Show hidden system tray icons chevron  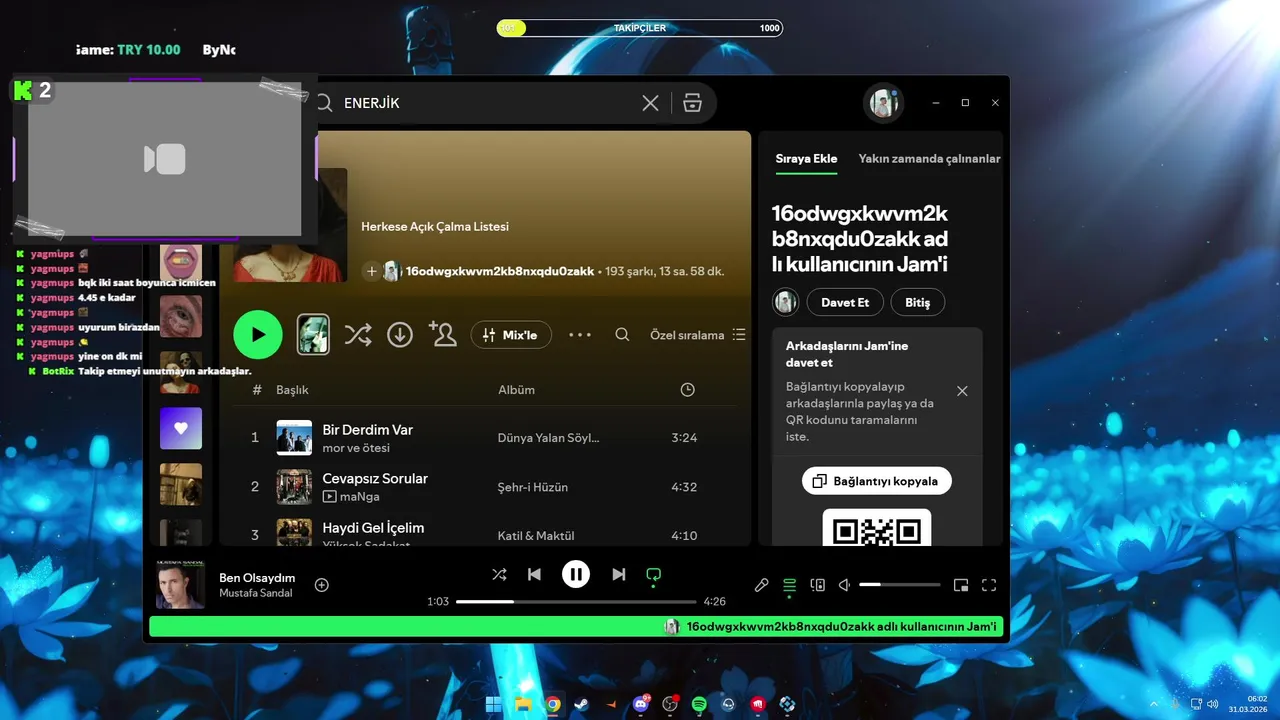pyautogui.click(x=1155, y=704)
